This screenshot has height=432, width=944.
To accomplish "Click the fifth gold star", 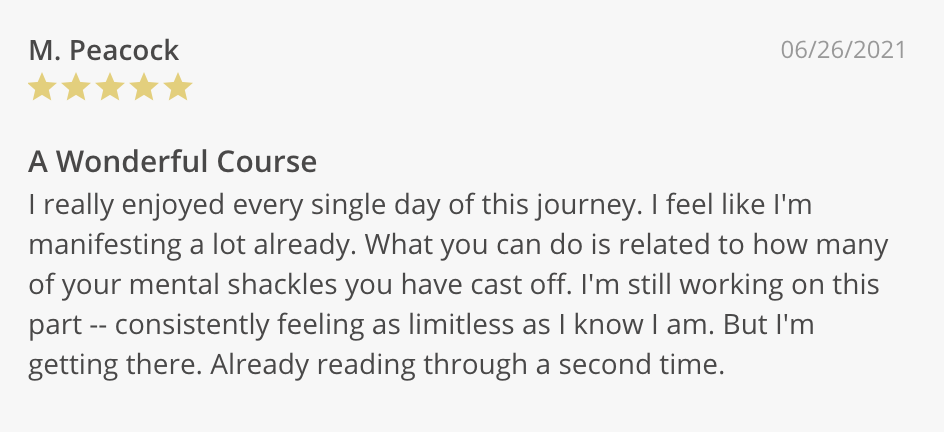I will (x=178, y=88).
